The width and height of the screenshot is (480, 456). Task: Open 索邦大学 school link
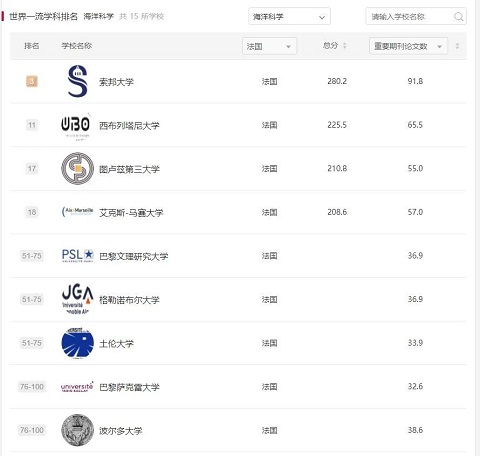116,82
